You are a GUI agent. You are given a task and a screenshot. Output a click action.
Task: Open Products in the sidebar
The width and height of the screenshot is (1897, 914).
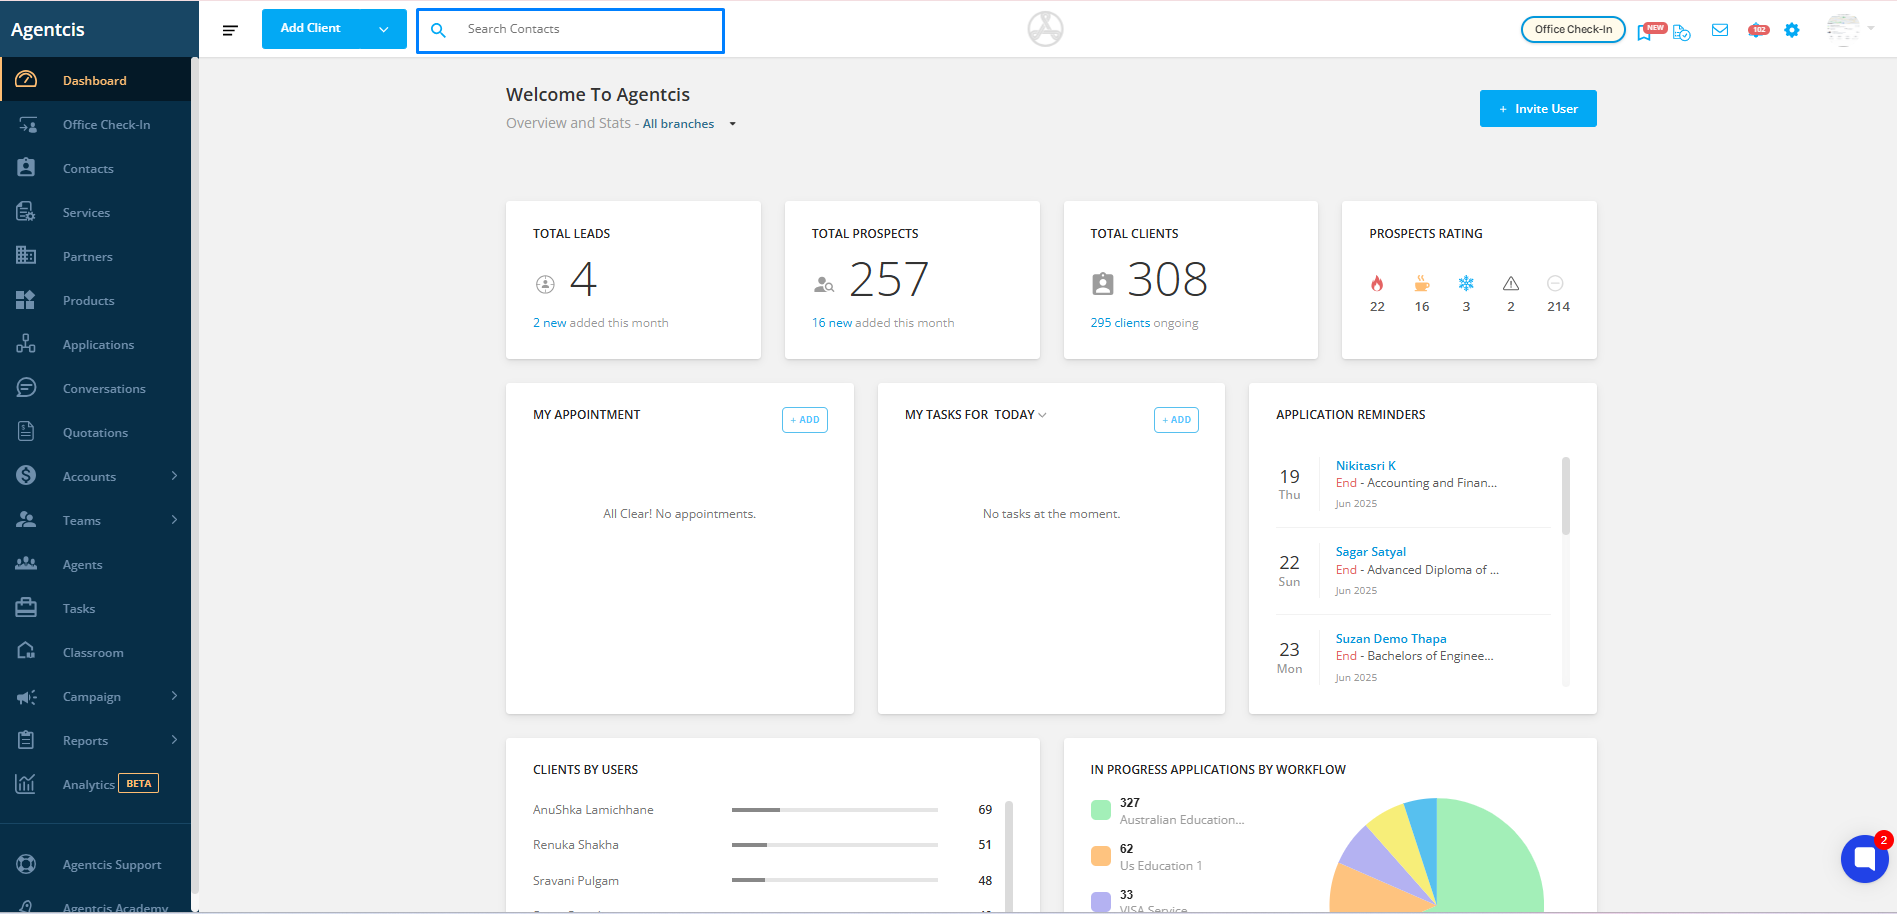coord(95,300)
